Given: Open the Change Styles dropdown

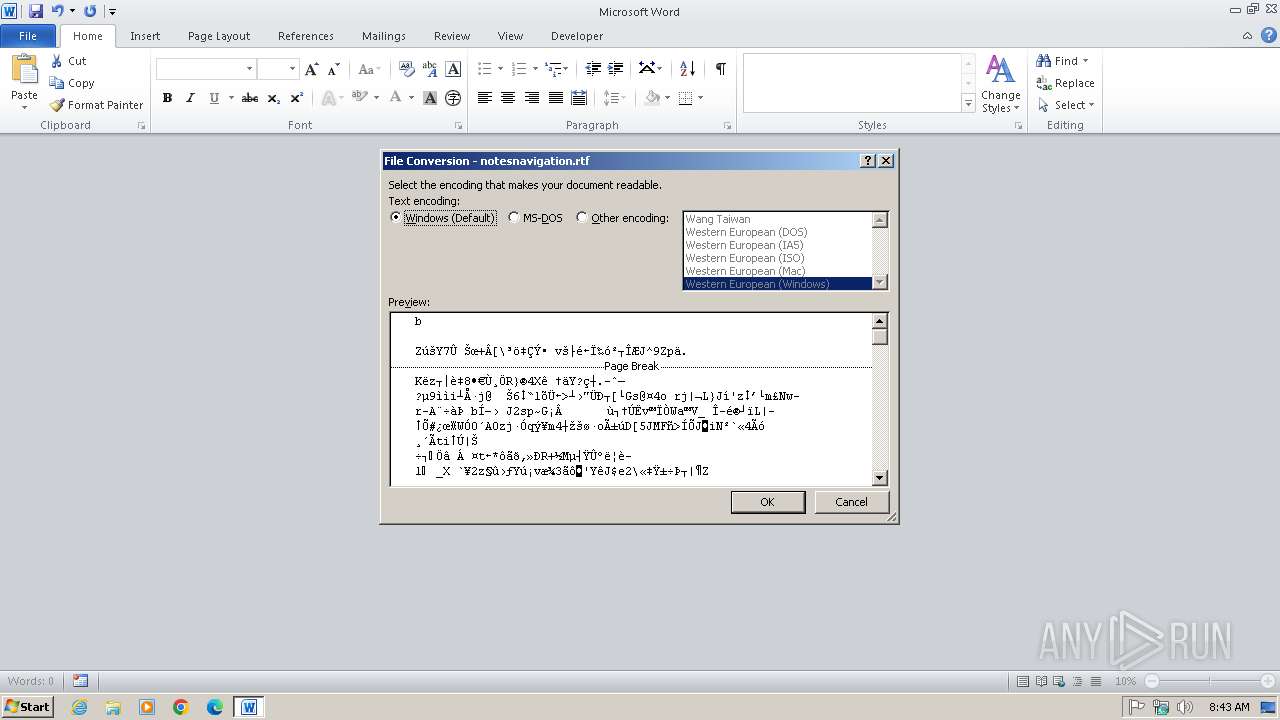Looking at the screenshot, I should coord(1000,84).
